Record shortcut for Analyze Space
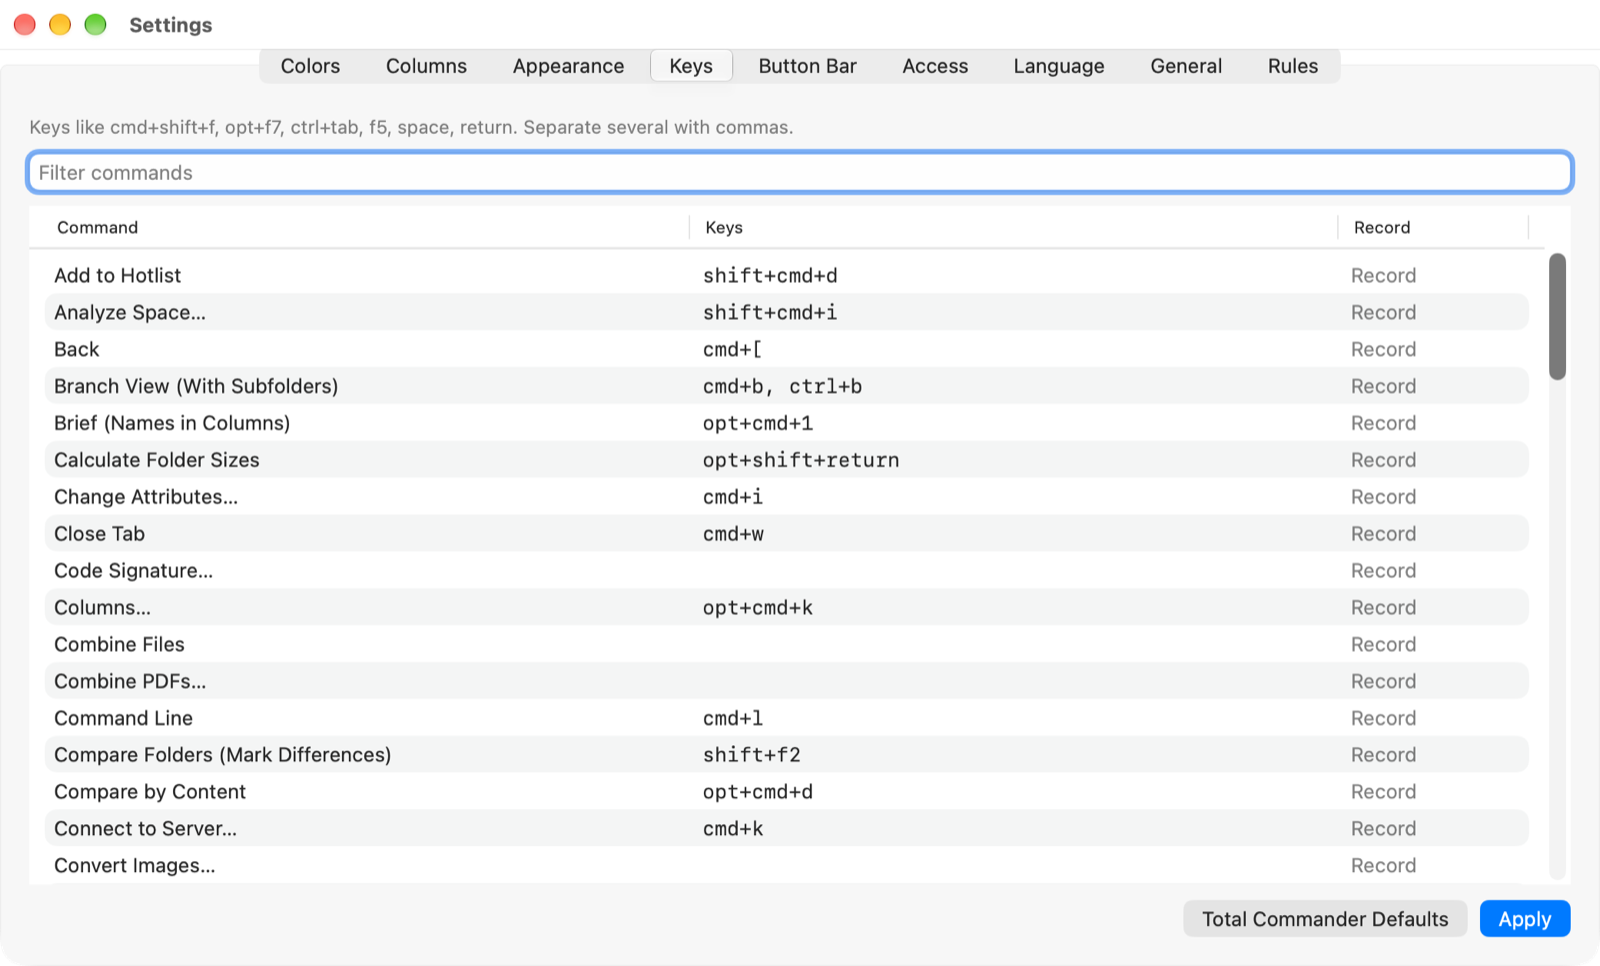1600x966 pixels. coord(1383,313)
